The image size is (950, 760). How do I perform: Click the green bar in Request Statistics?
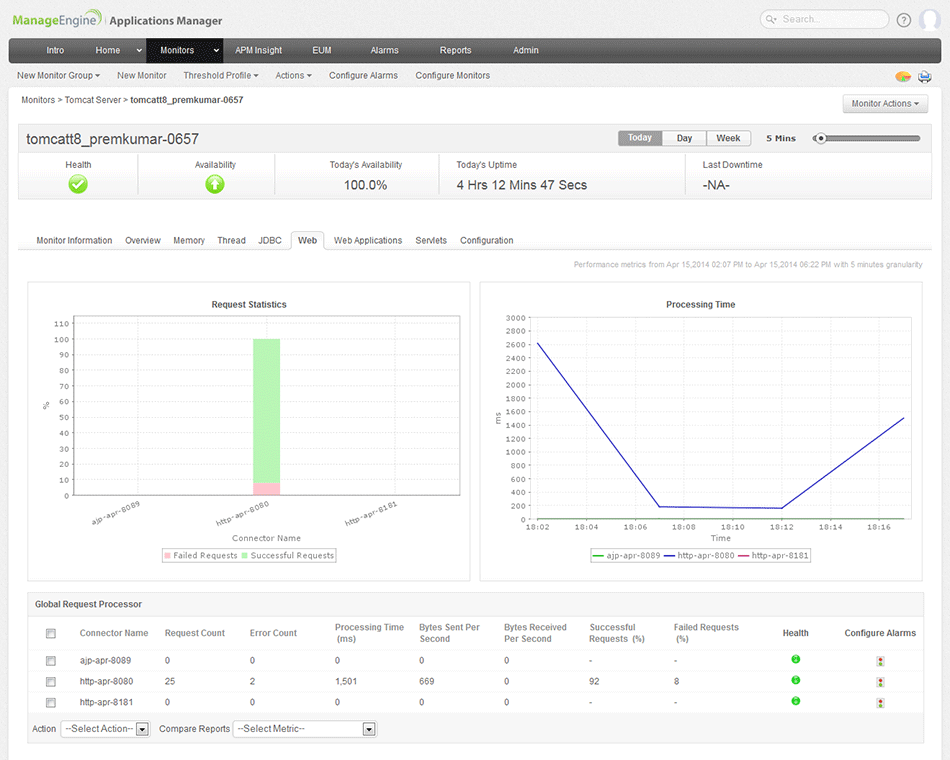tap(267, 411)
